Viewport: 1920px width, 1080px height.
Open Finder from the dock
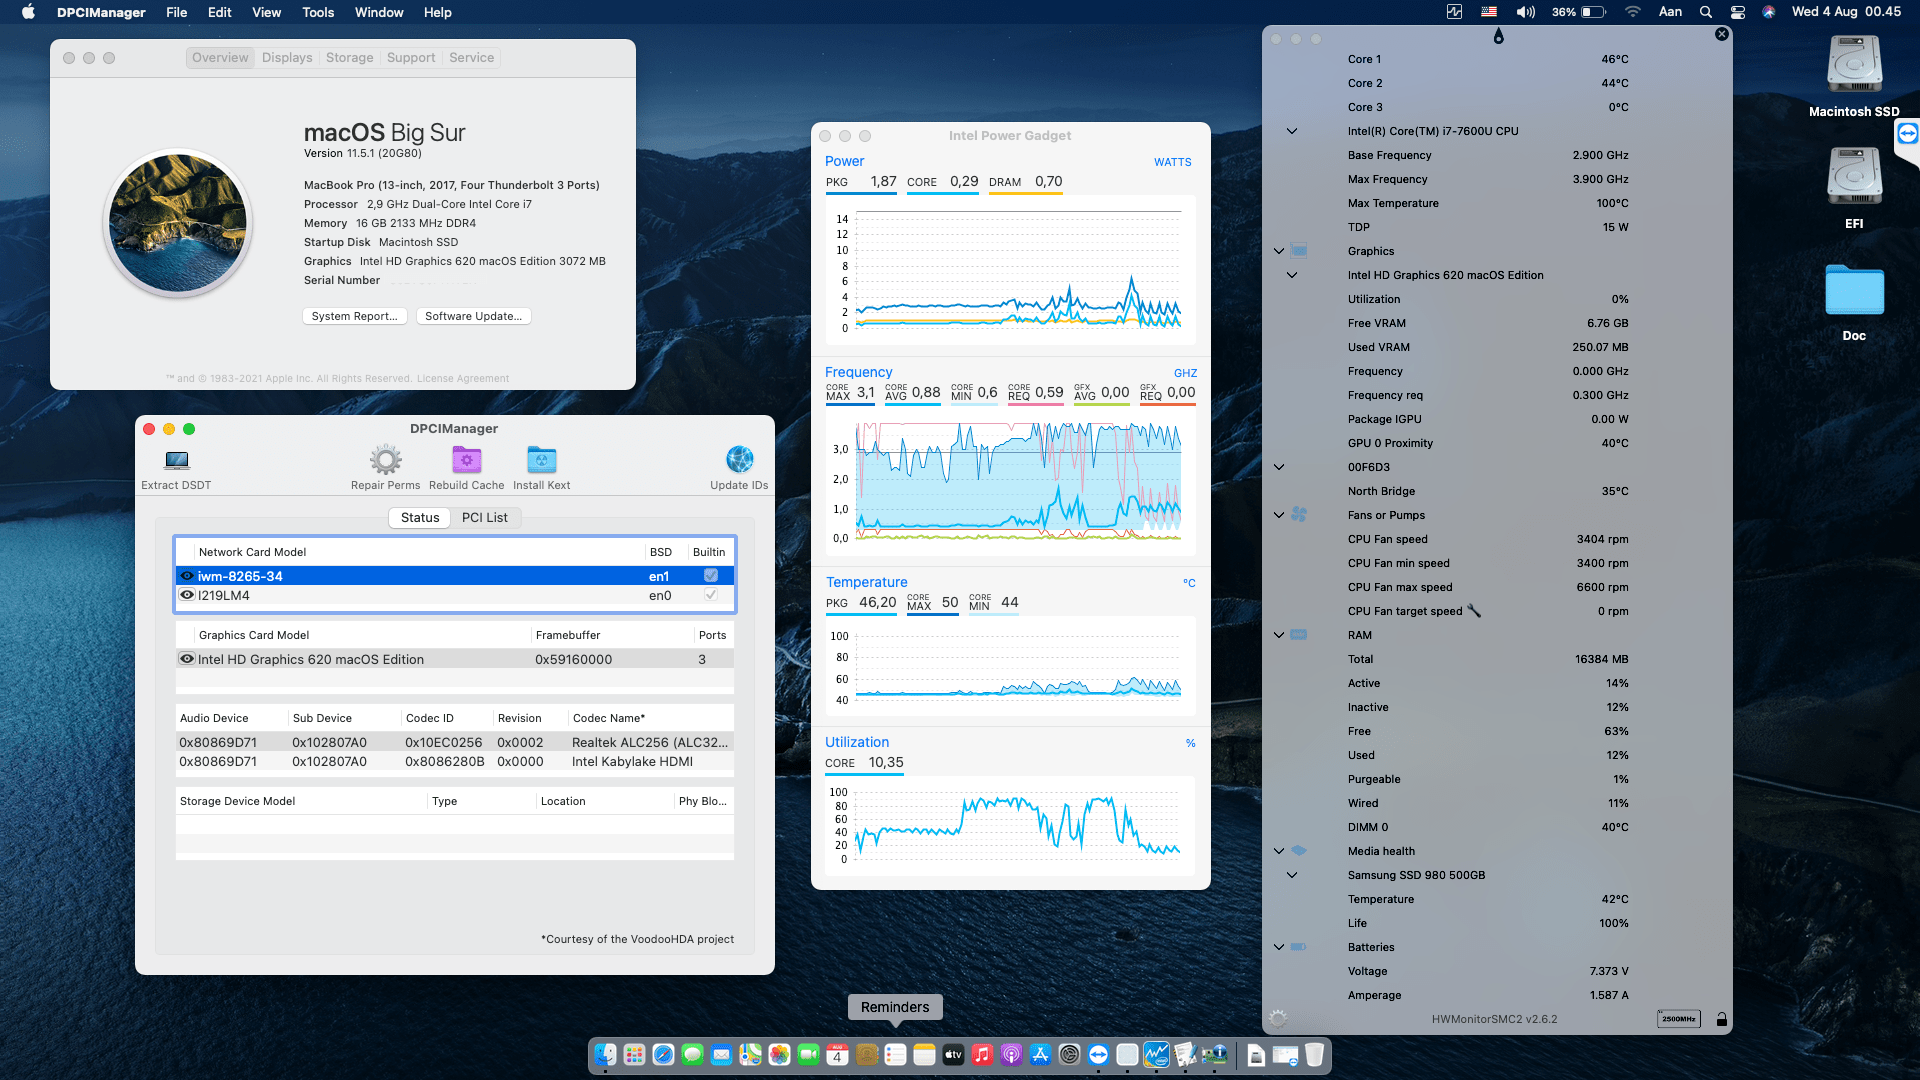pos(605,1055)
